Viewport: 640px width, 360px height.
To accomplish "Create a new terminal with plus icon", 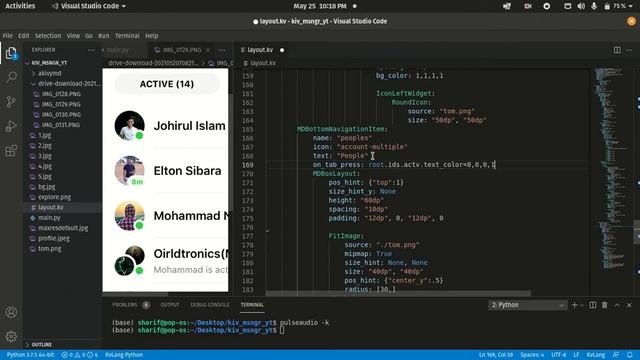I will [574, 305].
